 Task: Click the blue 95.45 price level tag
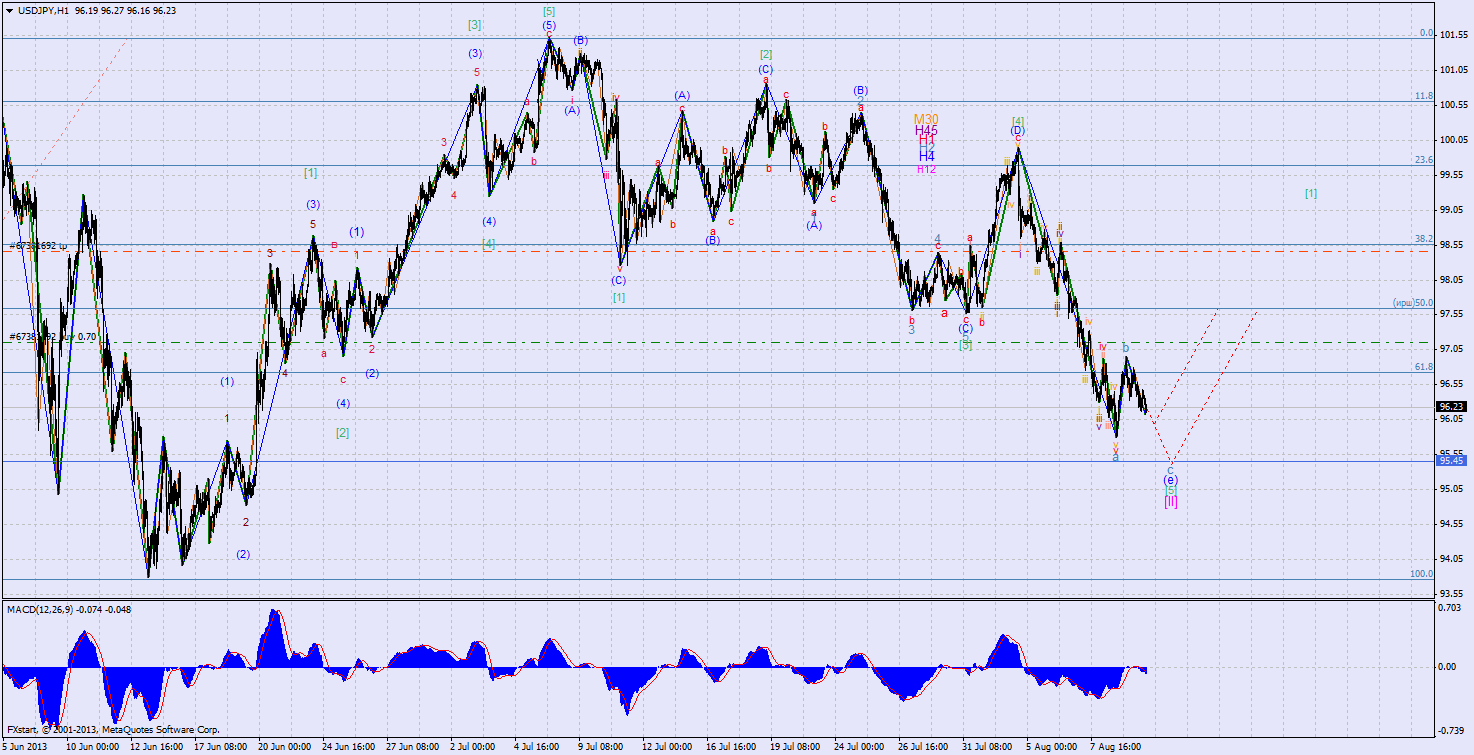(1451, 461)
